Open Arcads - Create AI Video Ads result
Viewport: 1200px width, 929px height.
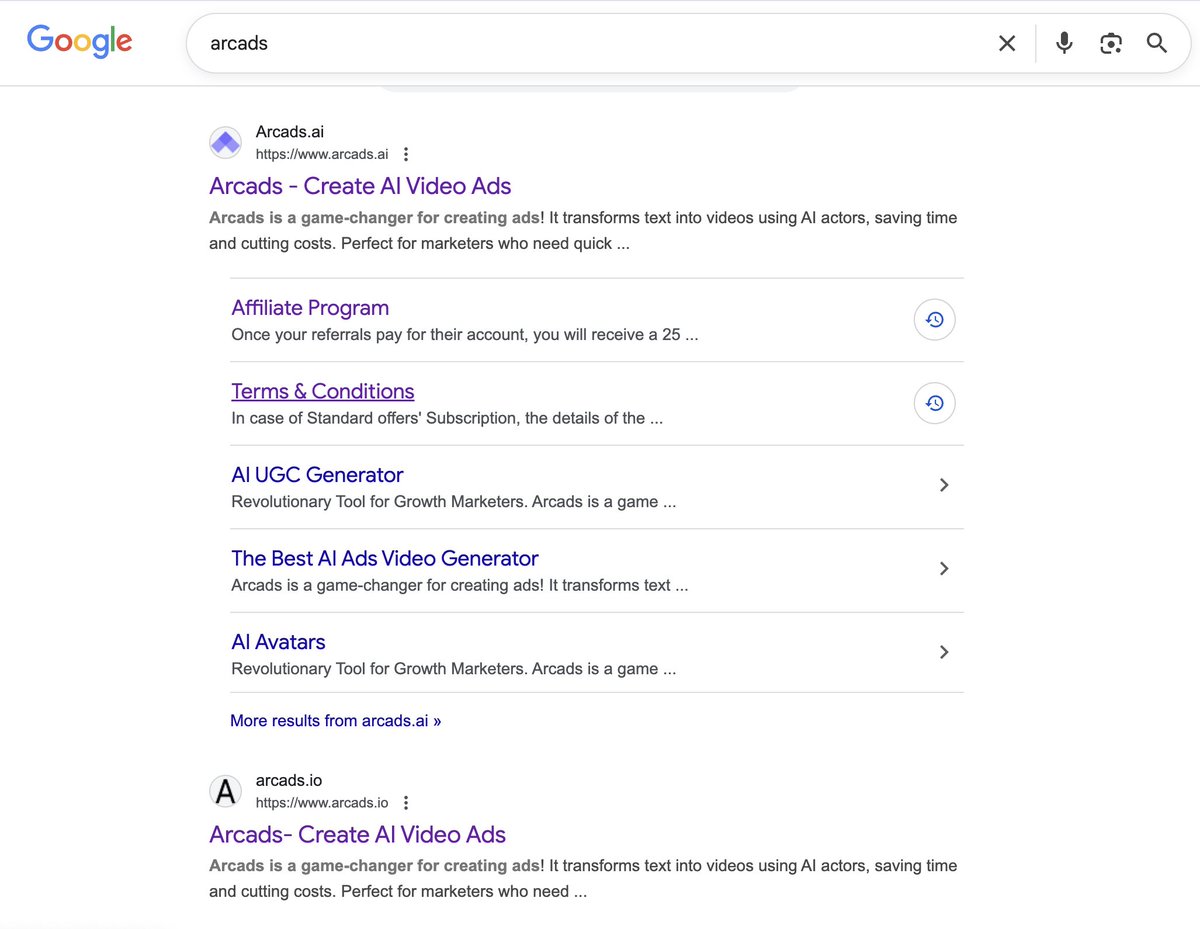[360, 186]
